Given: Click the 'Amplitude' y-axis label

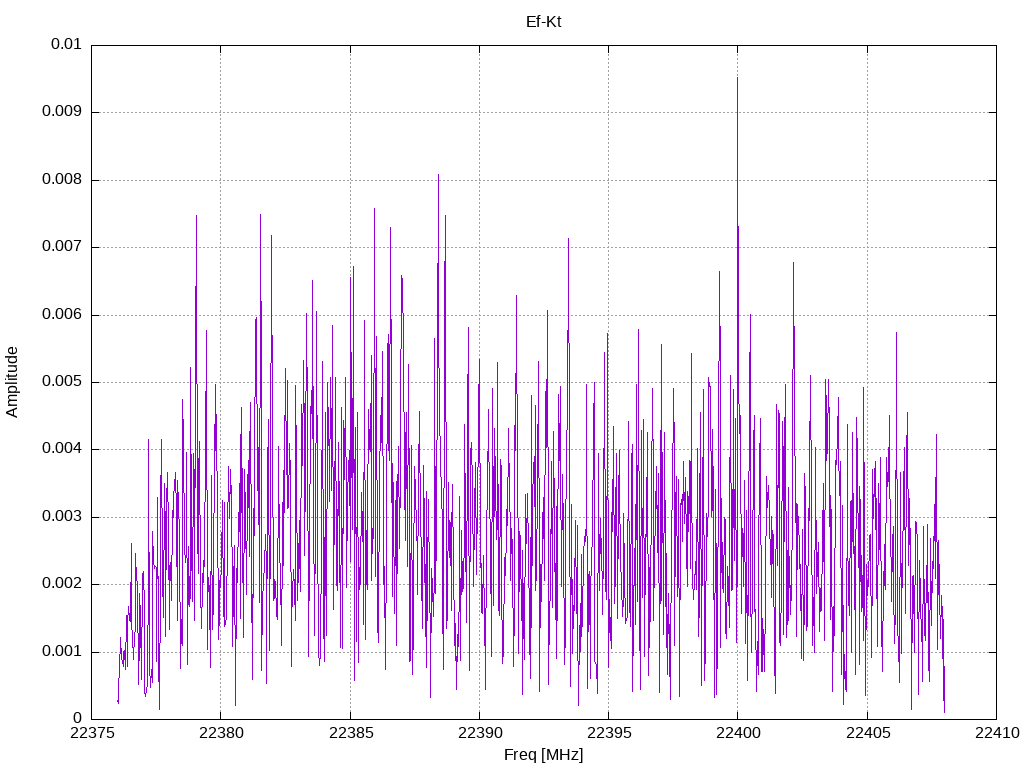Looking at the screenshot, I should (12, 382).
